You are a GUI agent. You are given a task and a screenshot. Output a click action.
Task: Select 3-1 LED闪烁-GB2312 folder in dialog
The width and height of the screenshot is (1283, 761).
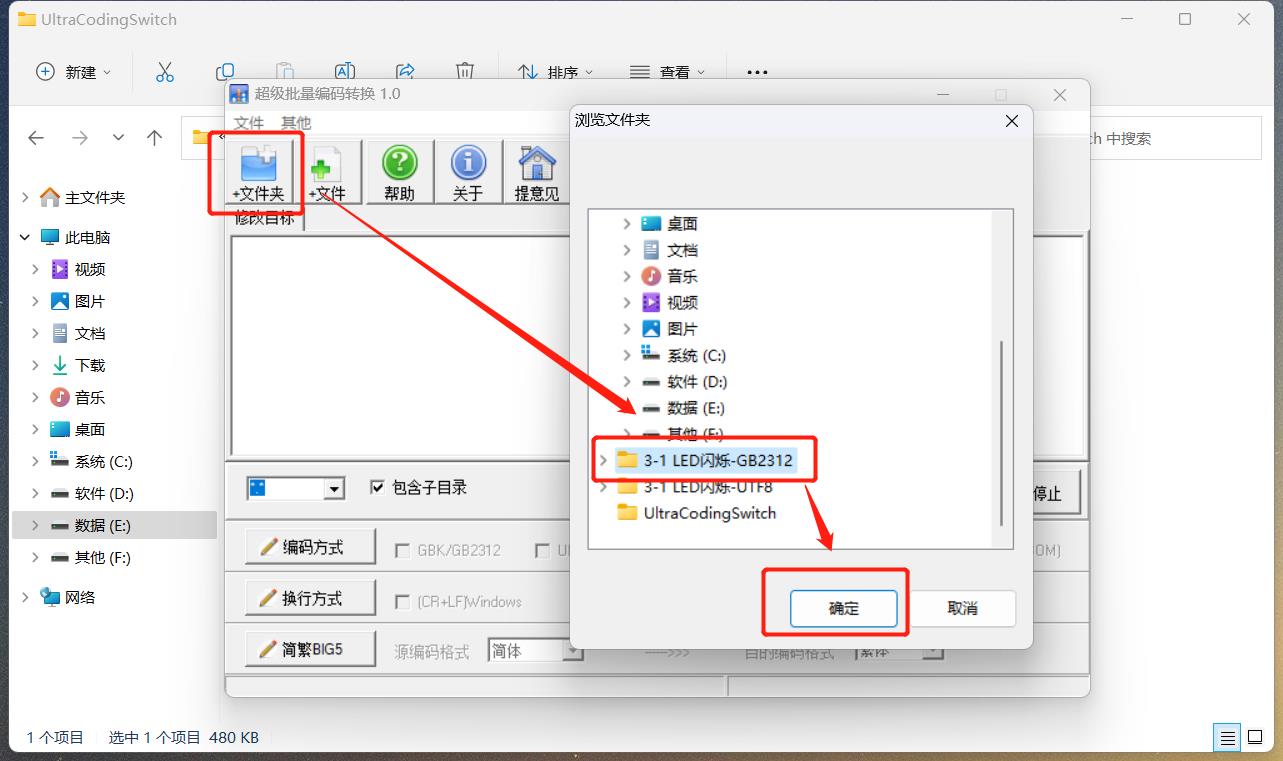pyautogui.click(x=718, y=460)
